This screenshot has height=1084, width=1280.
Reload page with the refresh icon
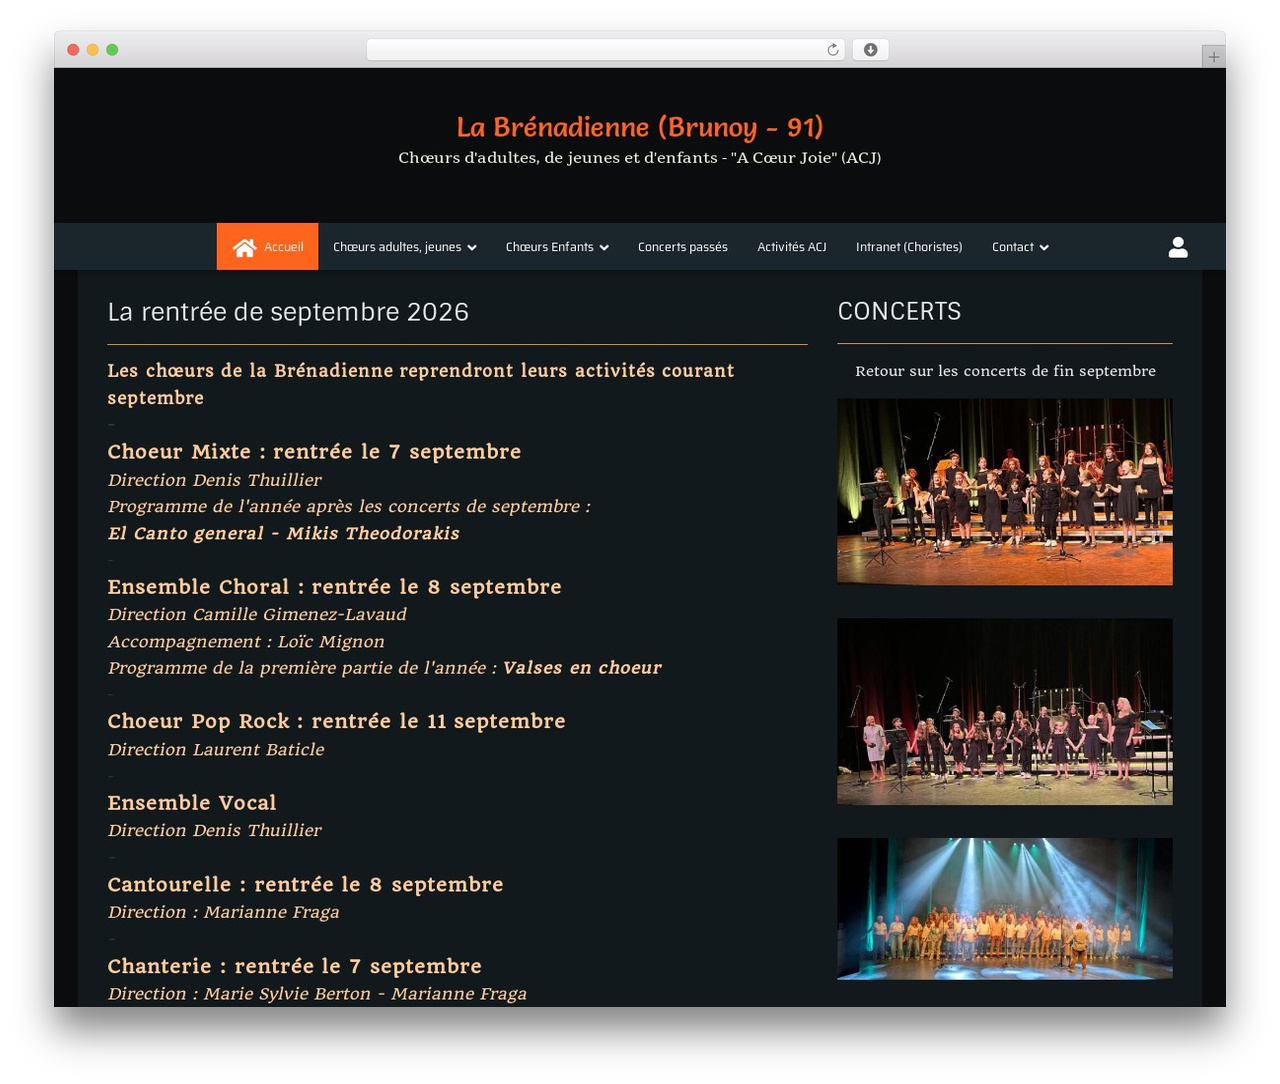(833, 50)
